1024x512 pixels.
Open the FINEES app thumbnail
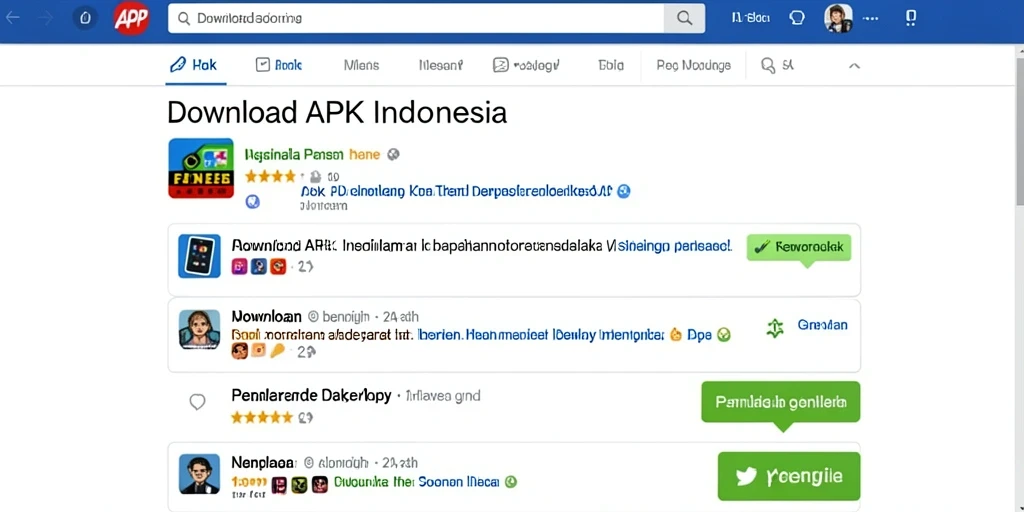coord(201,168)
